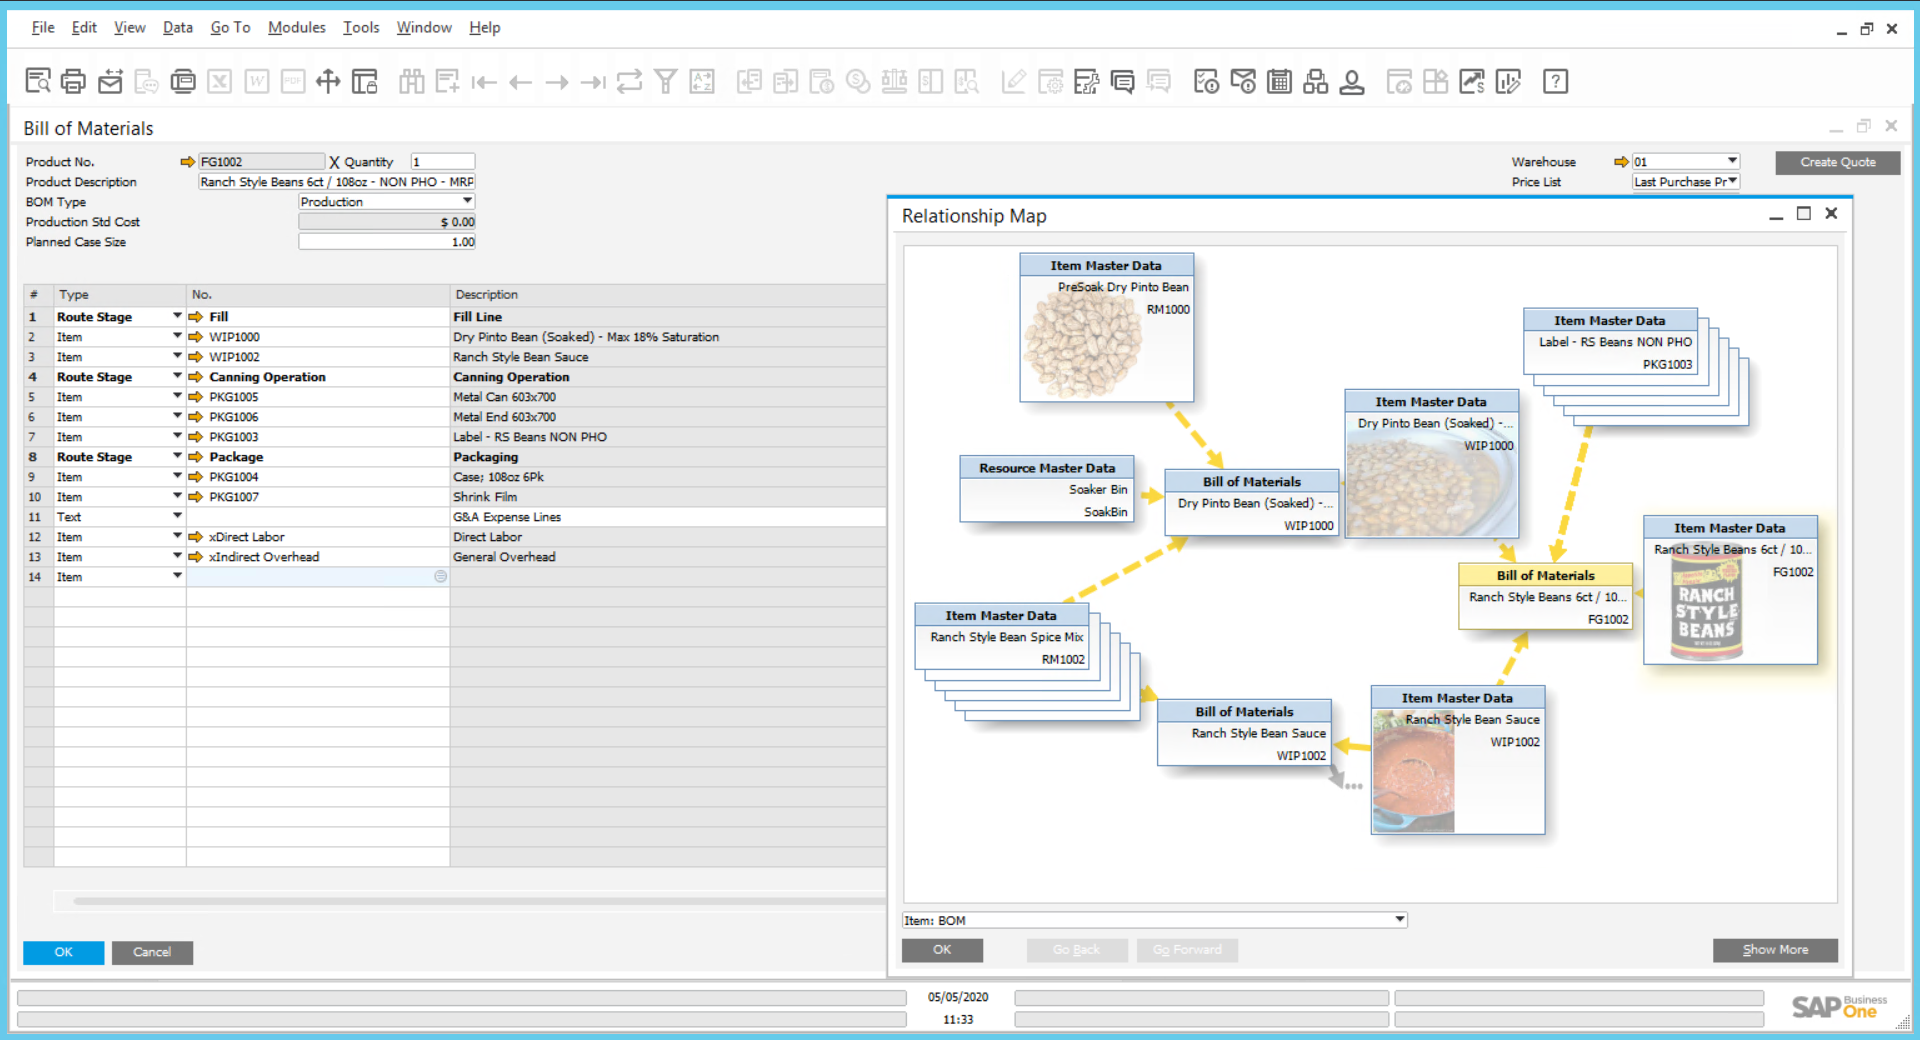This screenshot has height=1040, width=1920.
Task: Click Show More in the Relationship Map
Action: click(1775, 950)
